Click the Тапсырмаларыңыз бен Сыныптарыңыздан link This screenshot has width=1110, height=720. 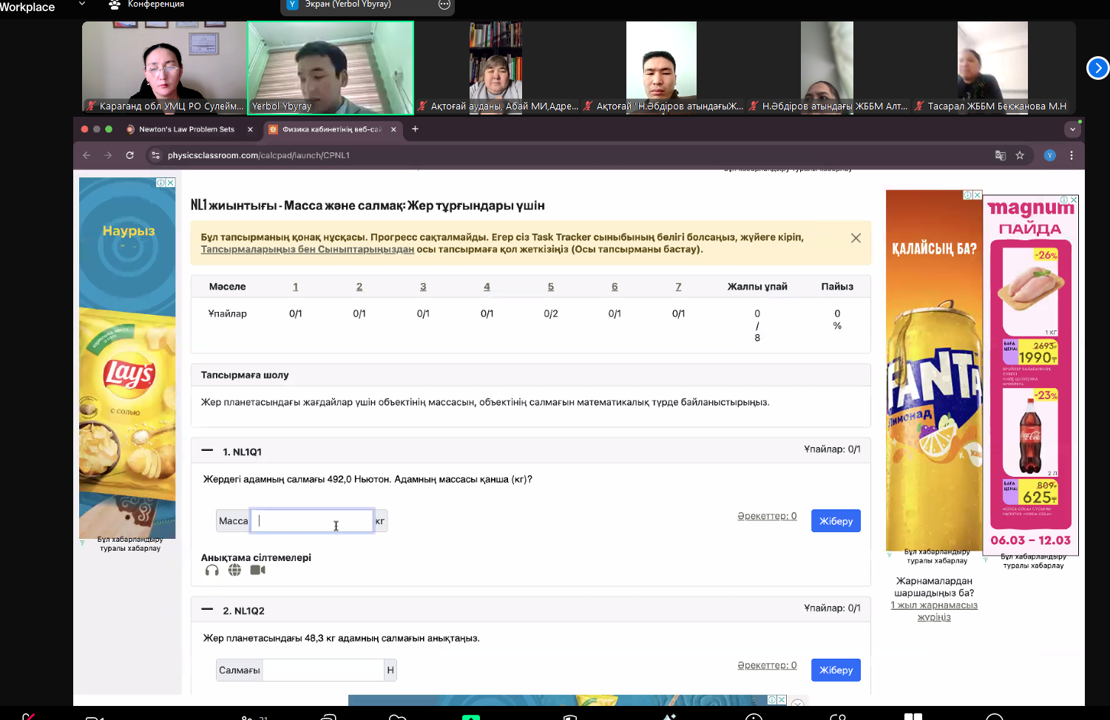307,249
